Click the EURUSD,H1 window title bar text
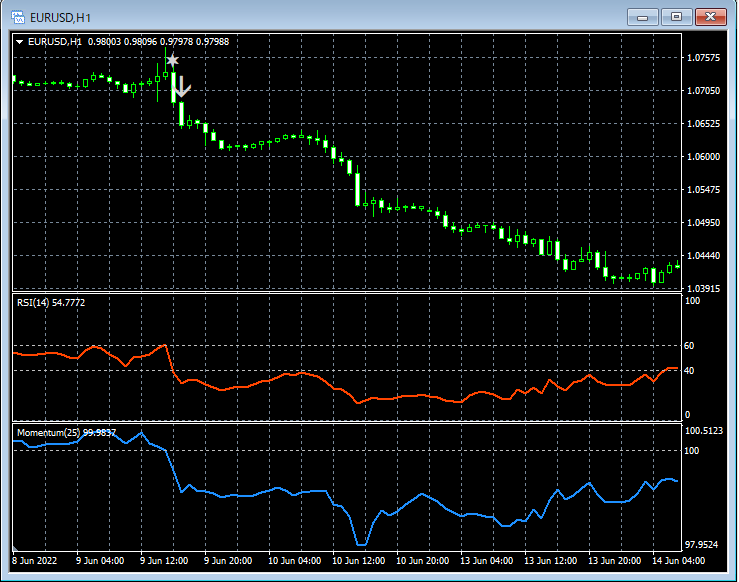The height and width of the screenshot is (582, 739). point(61,17)
